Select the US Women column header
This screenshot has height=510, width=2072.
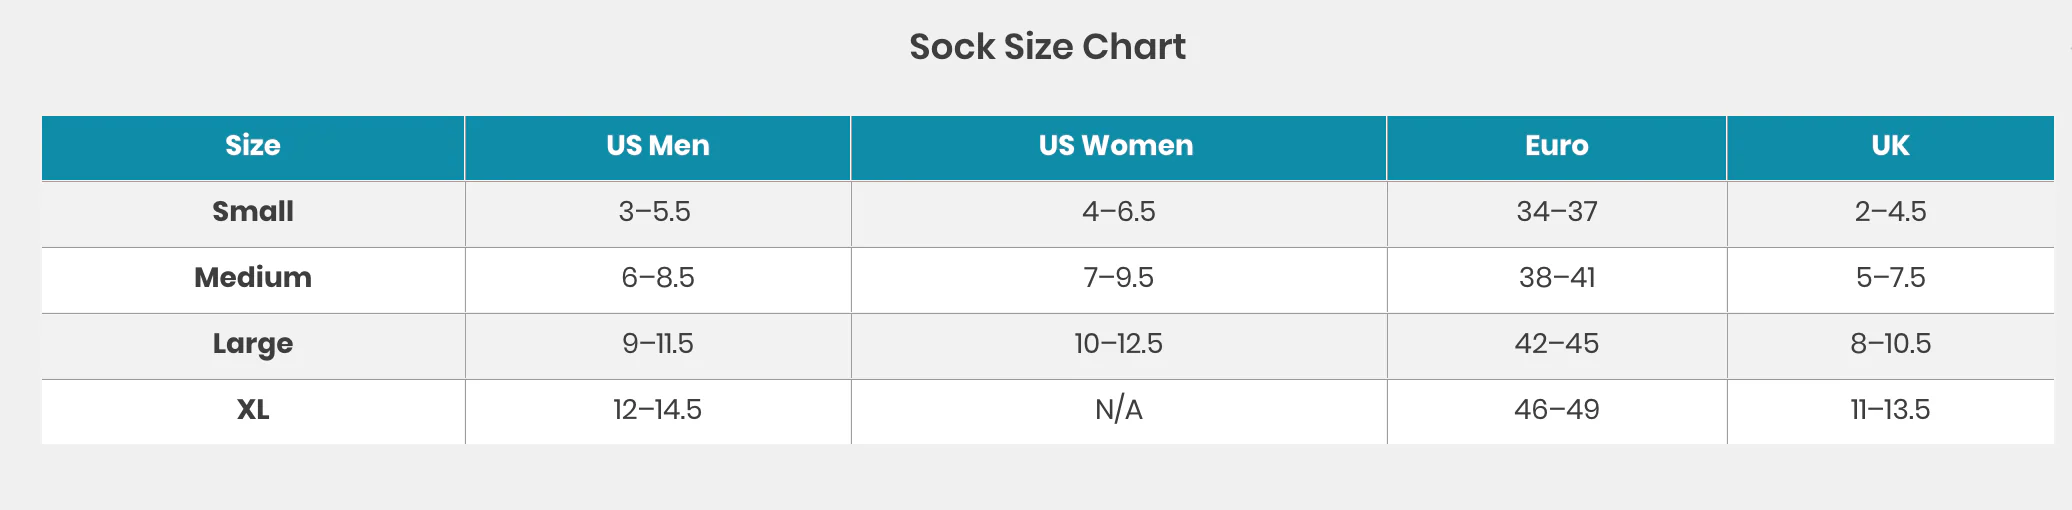[1116, 146]
